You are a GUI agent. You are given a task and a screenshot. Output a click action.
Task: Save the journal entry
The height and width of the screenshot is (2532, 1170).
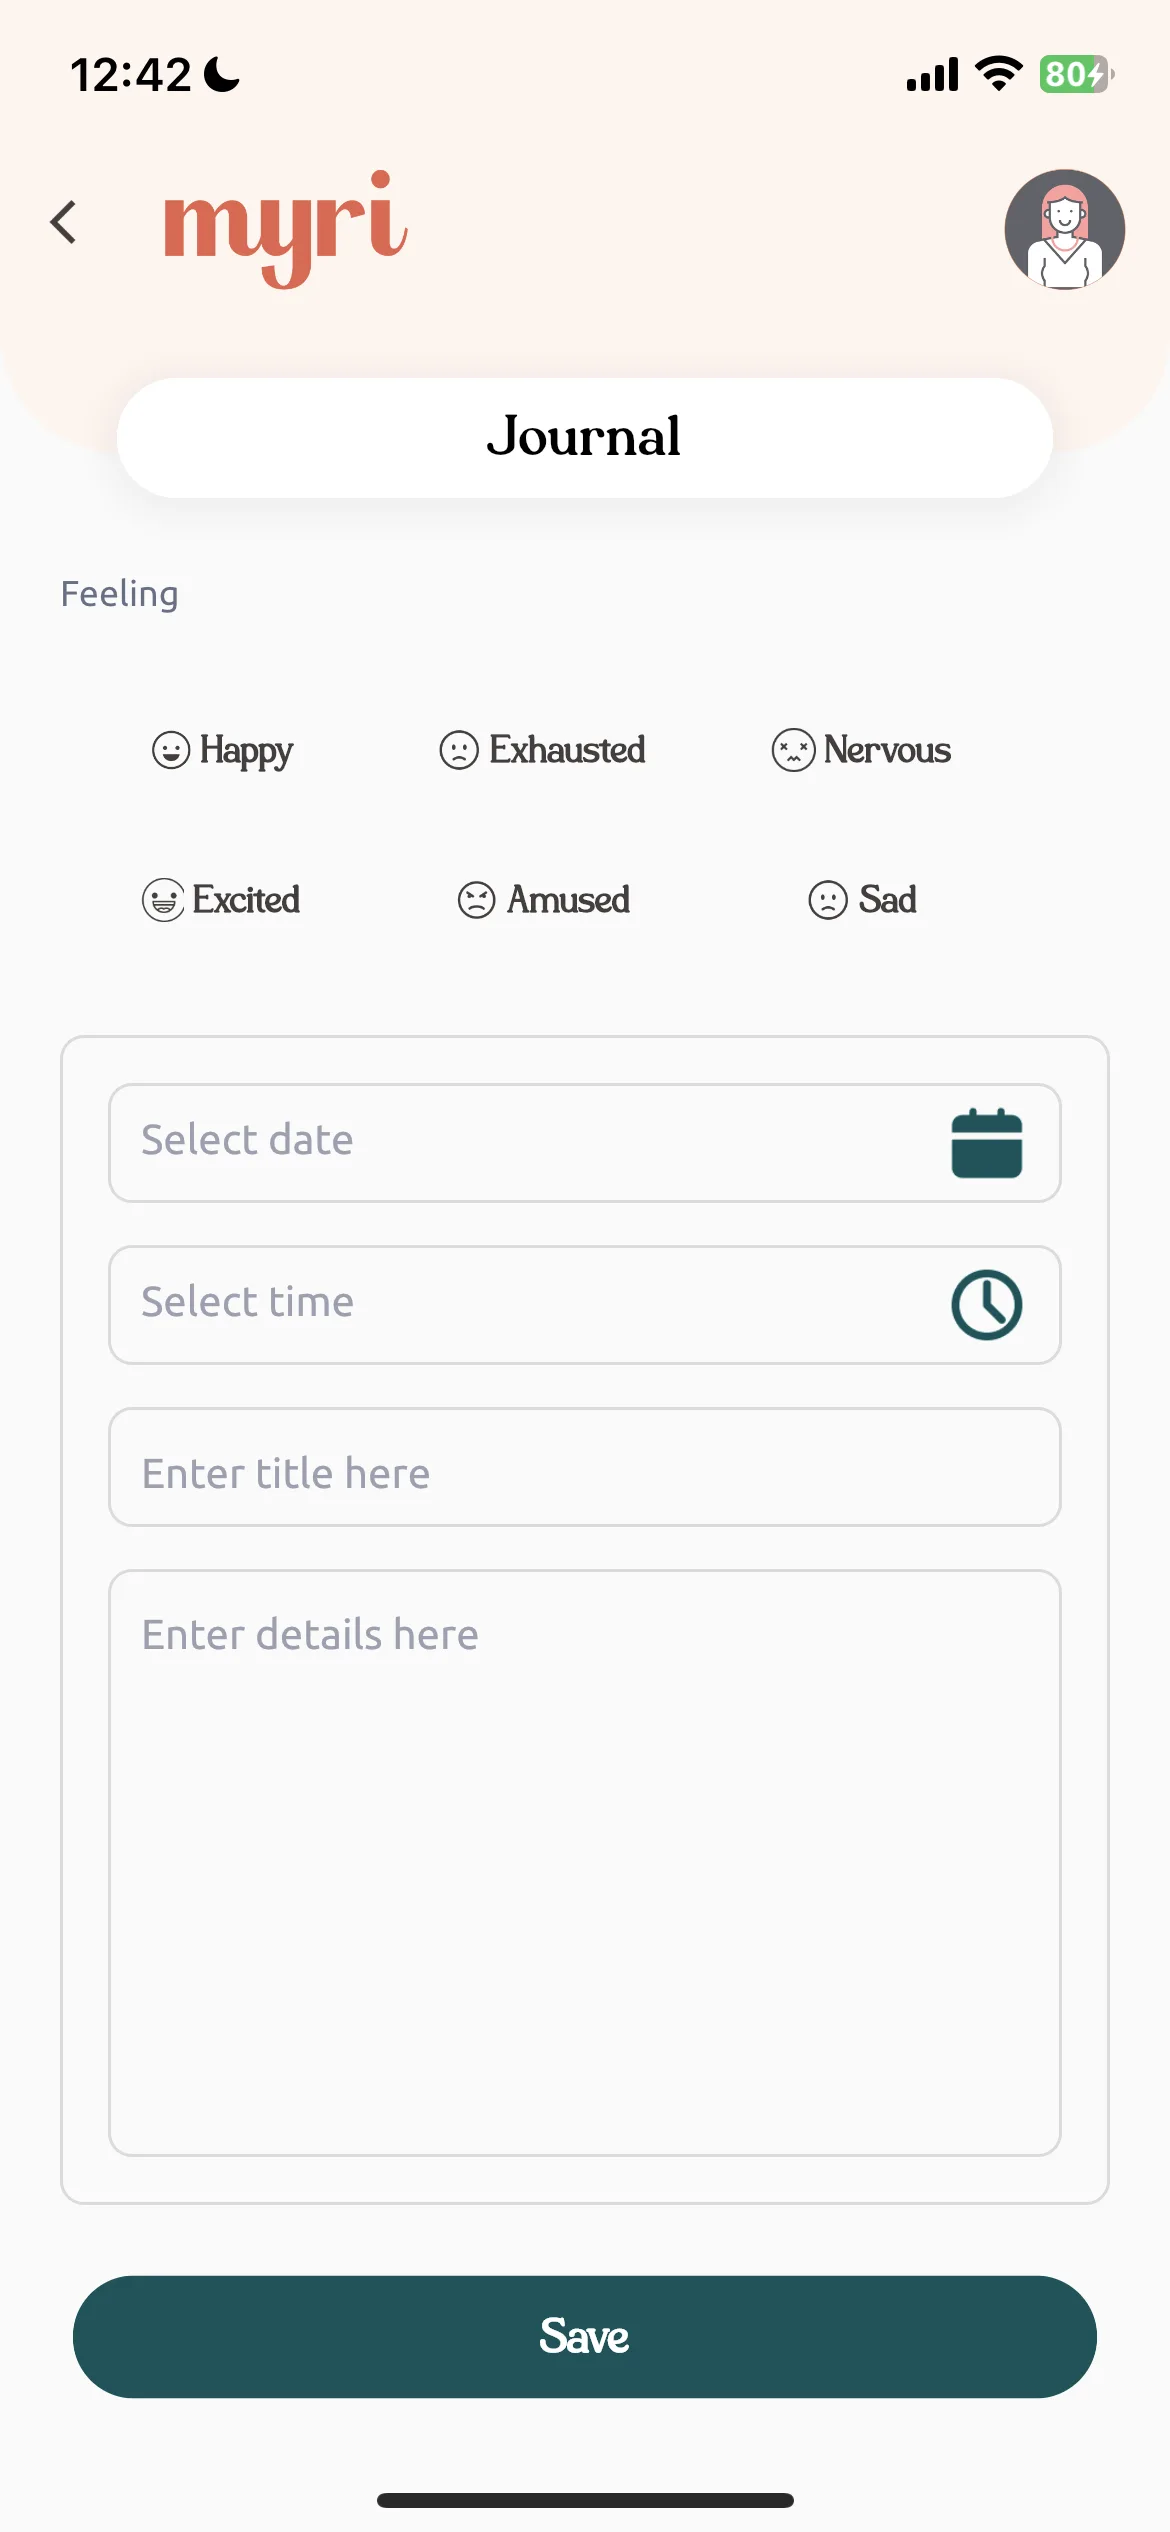[x=584, y=2336]
